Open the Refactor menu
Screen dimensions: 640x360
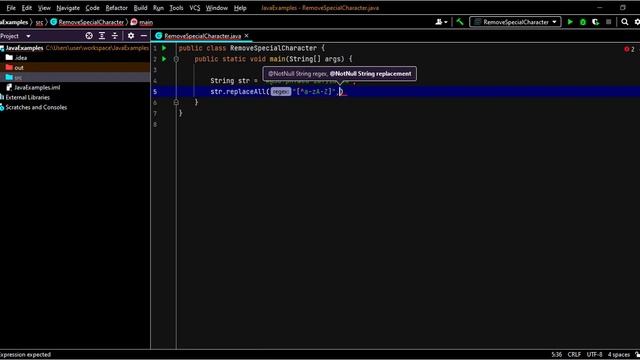coord(116,8)
